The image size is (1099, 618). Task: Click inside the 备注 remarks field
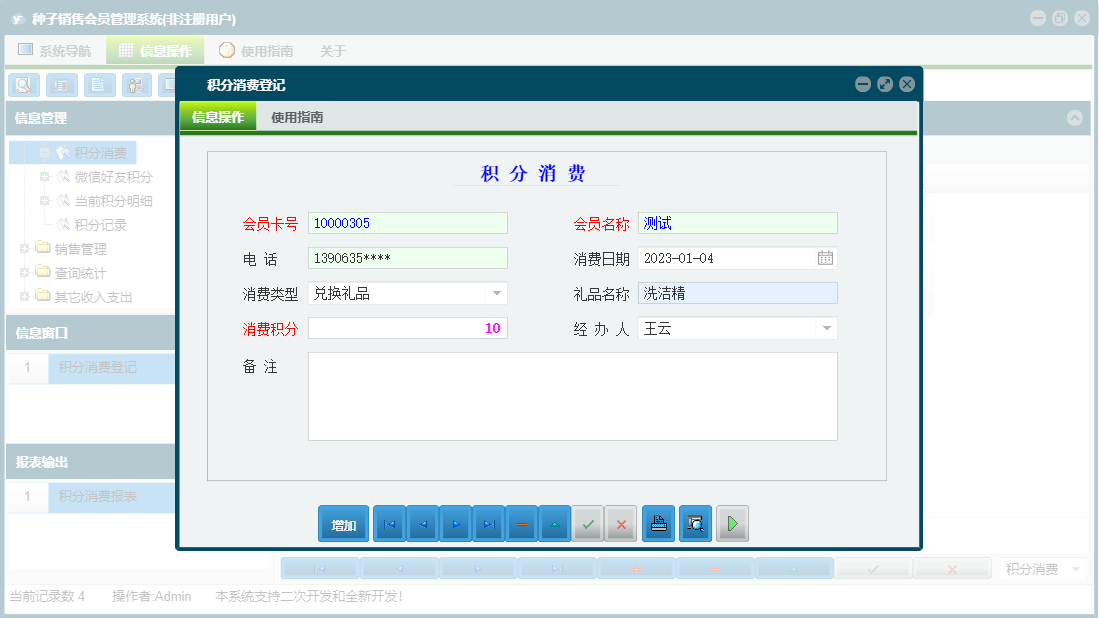pyautogui.click(x=575, y=395)
